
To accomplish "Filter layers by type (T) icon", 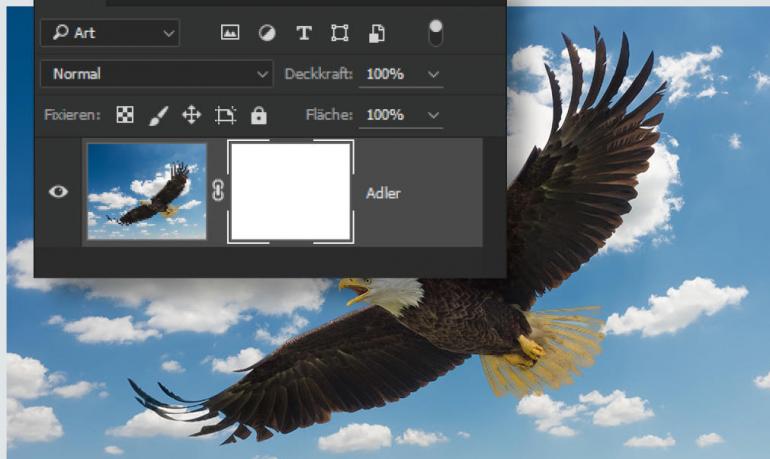I will click(x=304, y=33).
